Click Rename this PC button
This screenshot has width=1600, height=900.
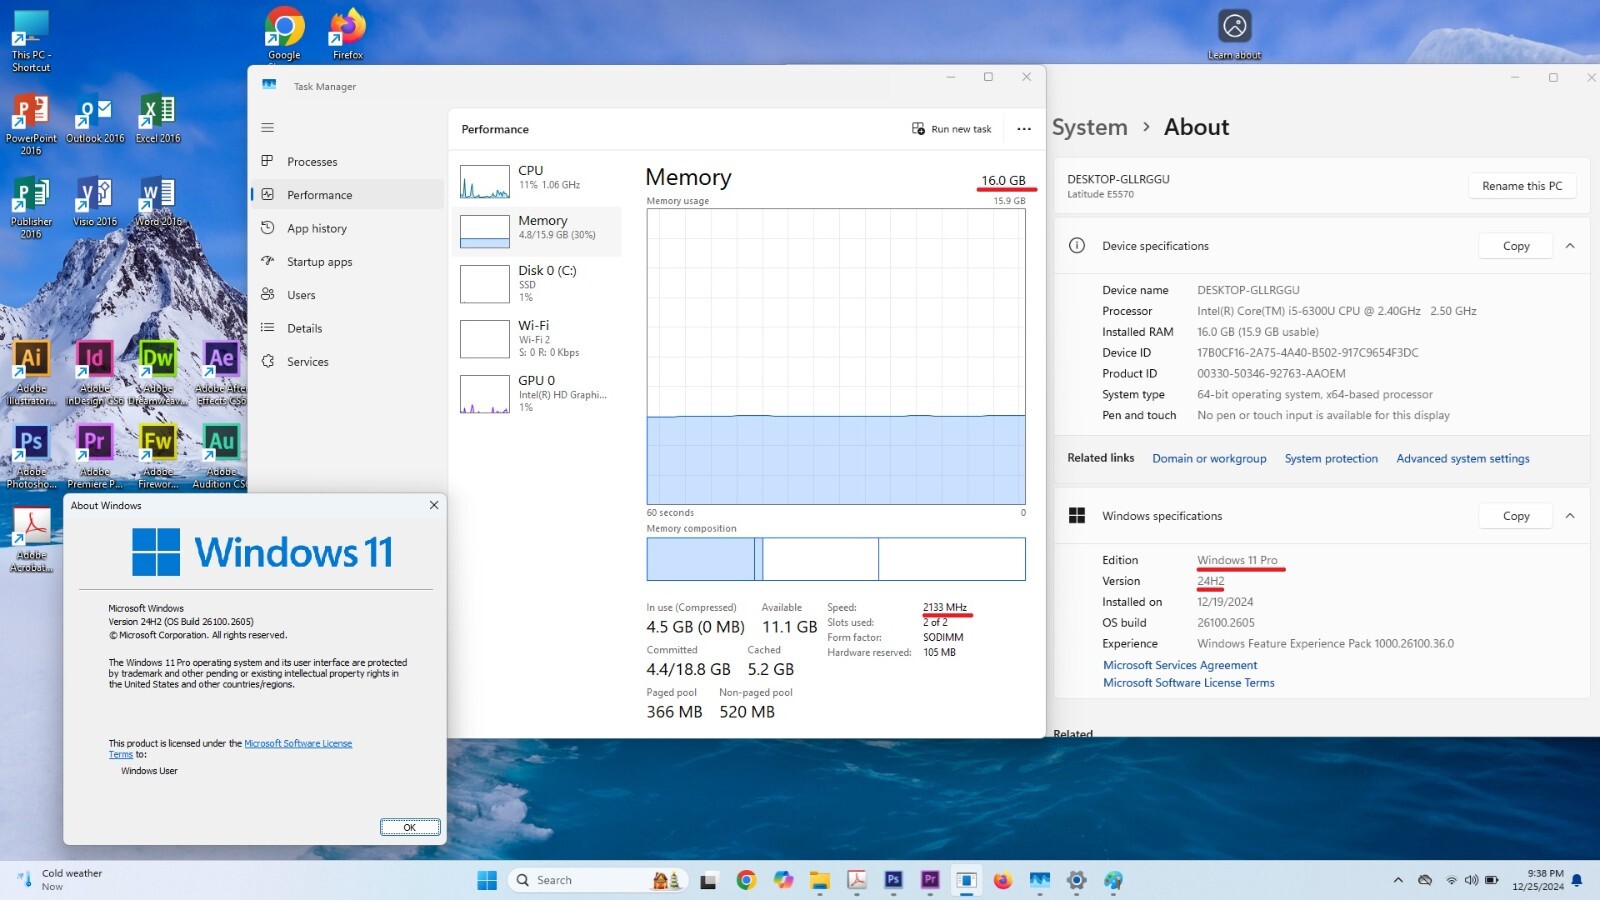tap(1522, 186)
